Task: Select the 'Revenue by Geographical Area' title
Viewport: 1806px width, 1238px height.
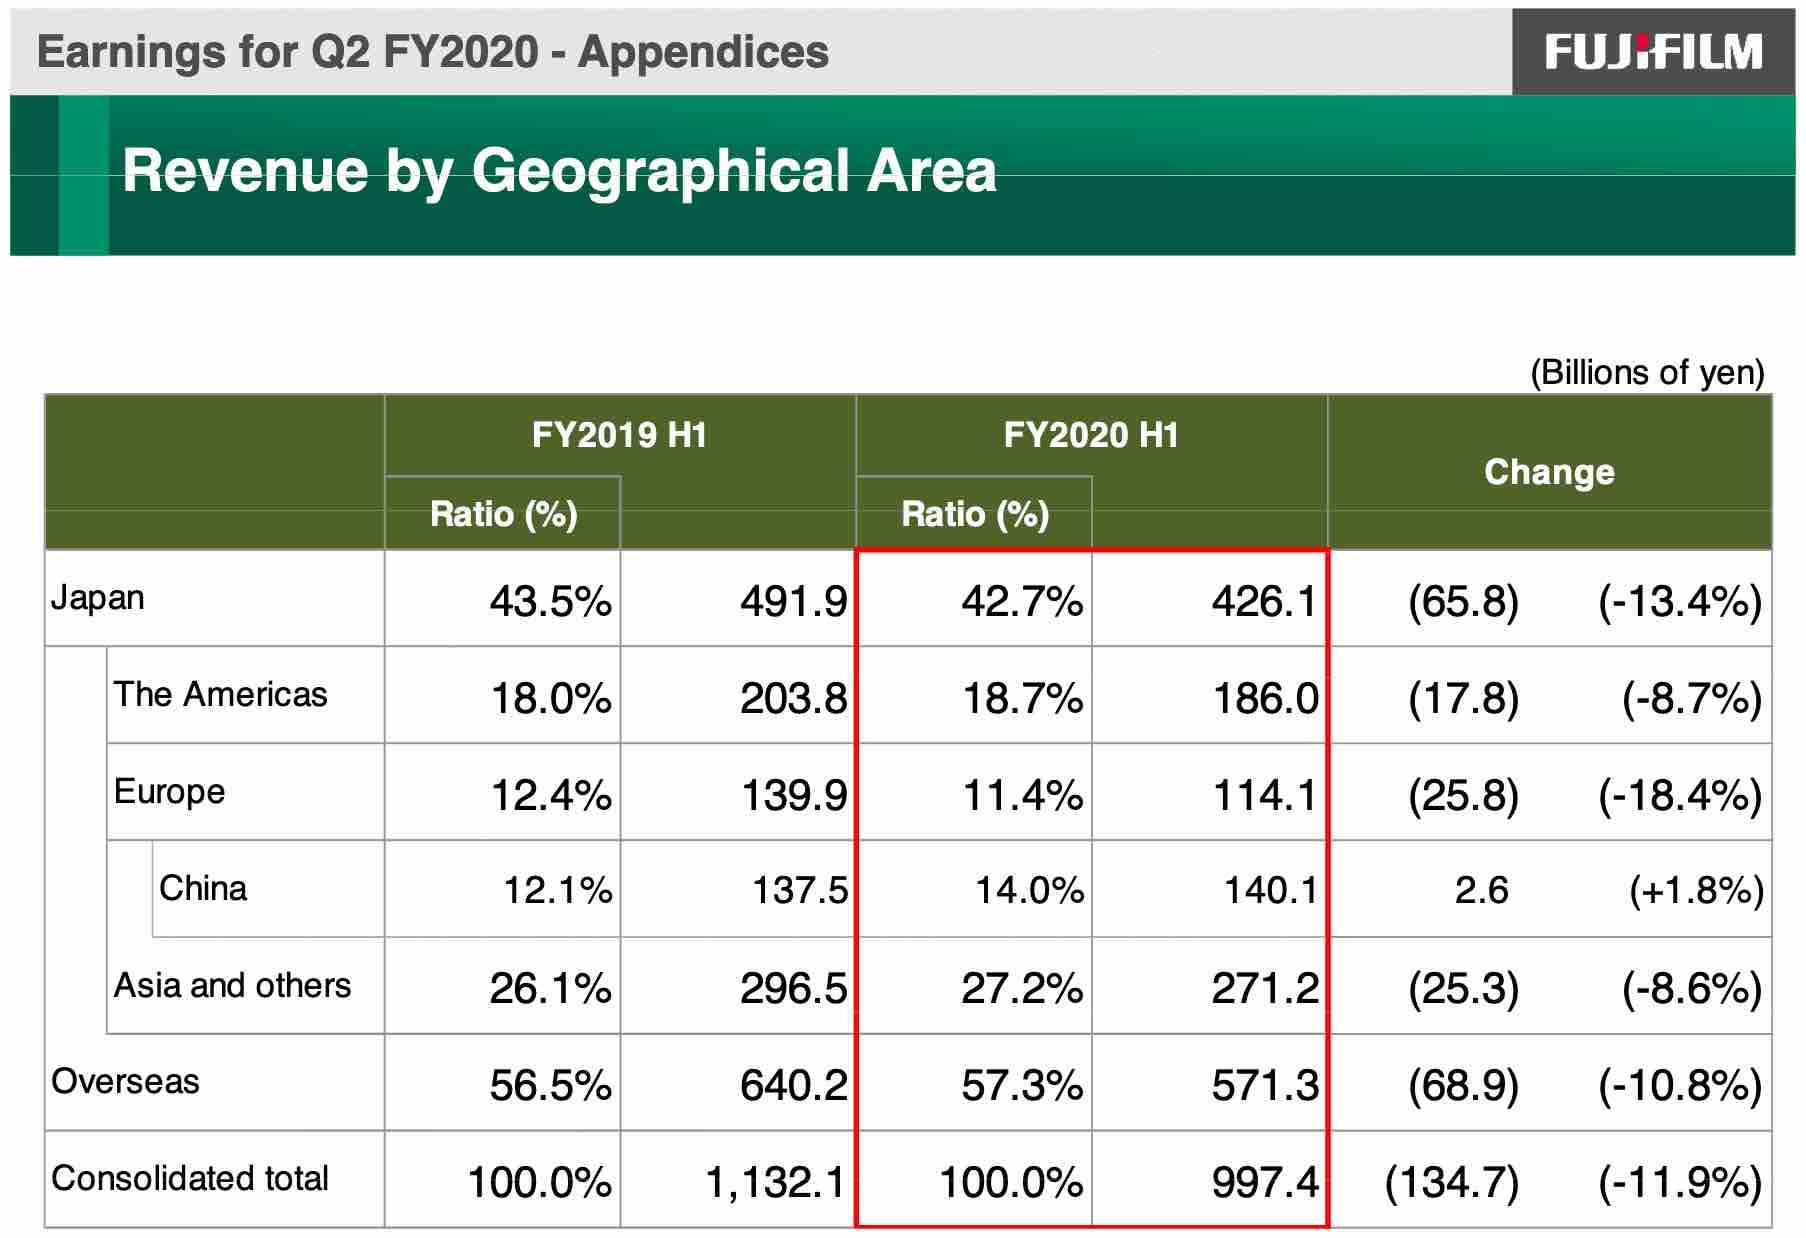Action: [x=559, y=170]
